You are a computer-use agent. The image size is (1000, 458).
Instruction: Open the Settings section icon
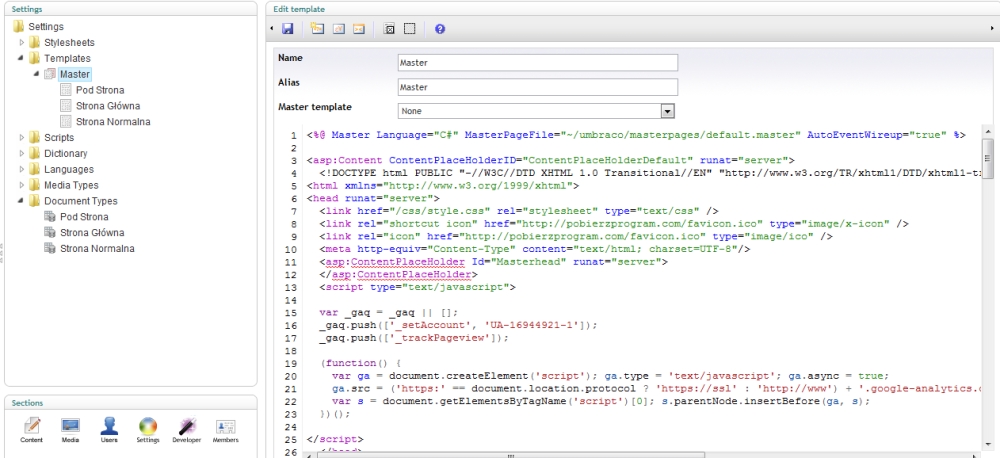[147, 431]
